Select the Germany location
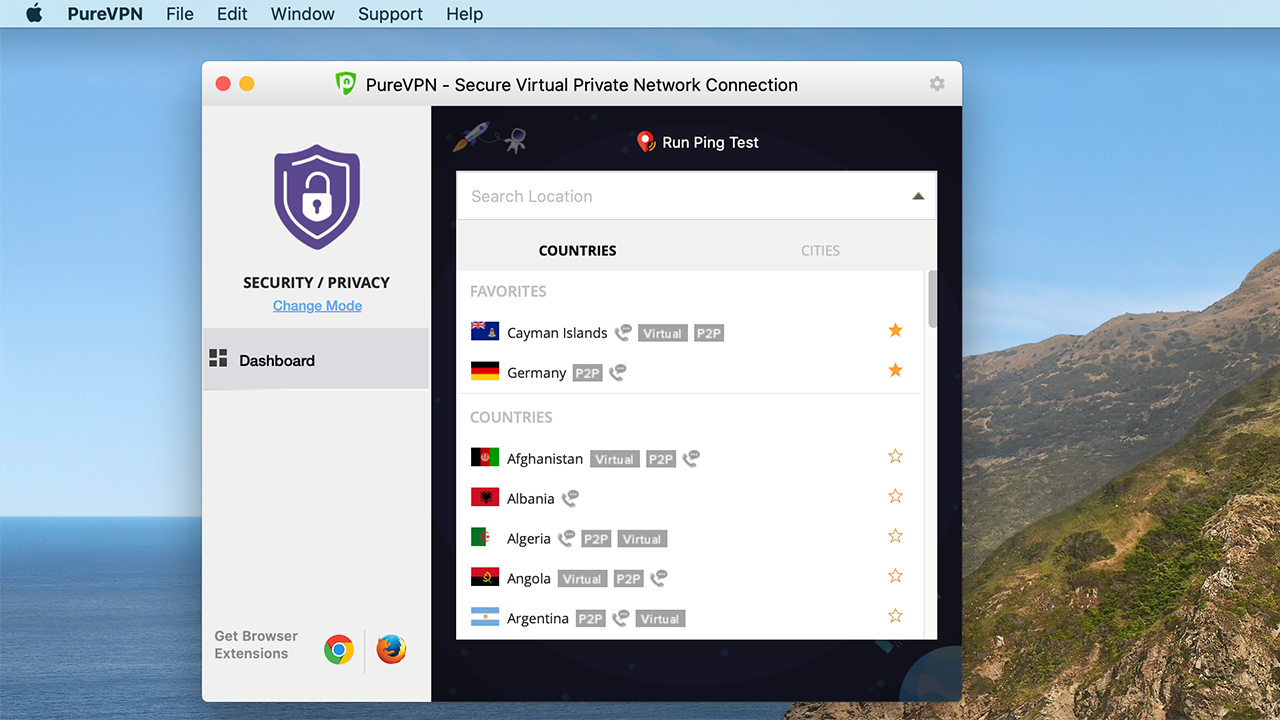 coord(536,373)
